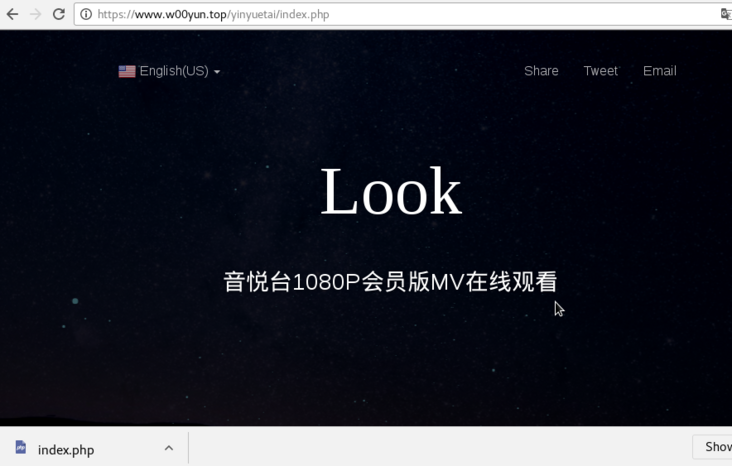Click the Email link
Image resolution: width=732 pixels, height=466 pixels.
tap(659, 71)
